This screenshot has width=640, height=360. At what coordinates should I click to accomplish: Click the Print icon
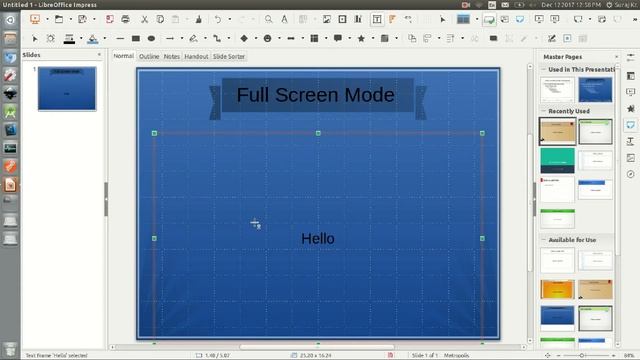[x=125, y=19]
